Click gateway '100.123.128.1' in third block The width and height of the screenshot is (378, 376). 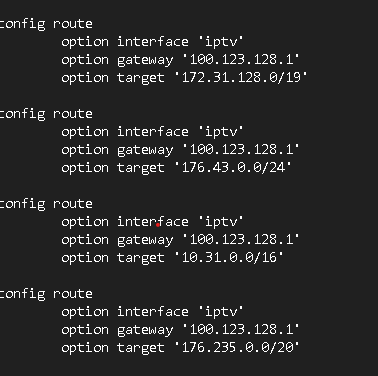(241, 239)
